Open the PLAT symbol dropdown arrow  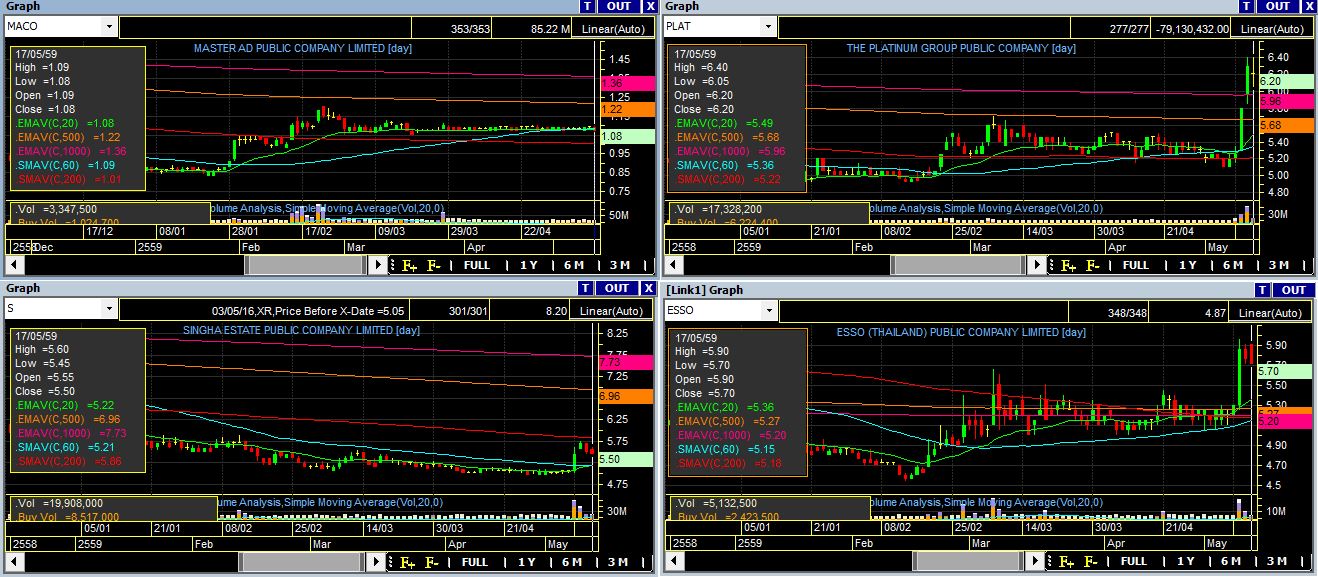coord(768,27)
